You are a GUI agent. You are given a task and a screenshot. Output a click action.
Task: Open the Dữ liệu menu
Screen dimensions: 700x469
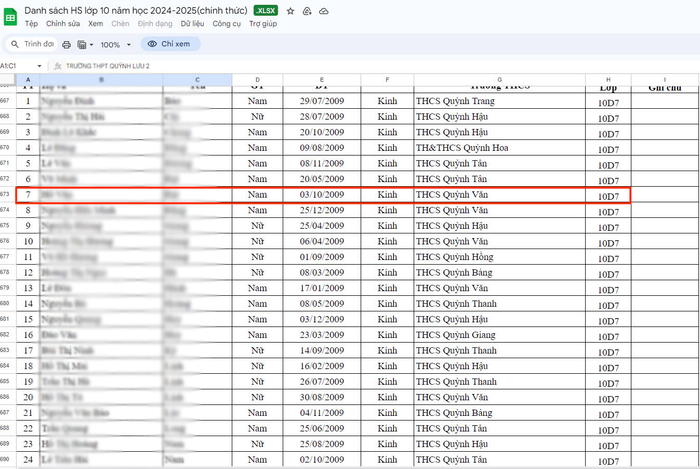[192, 24]
